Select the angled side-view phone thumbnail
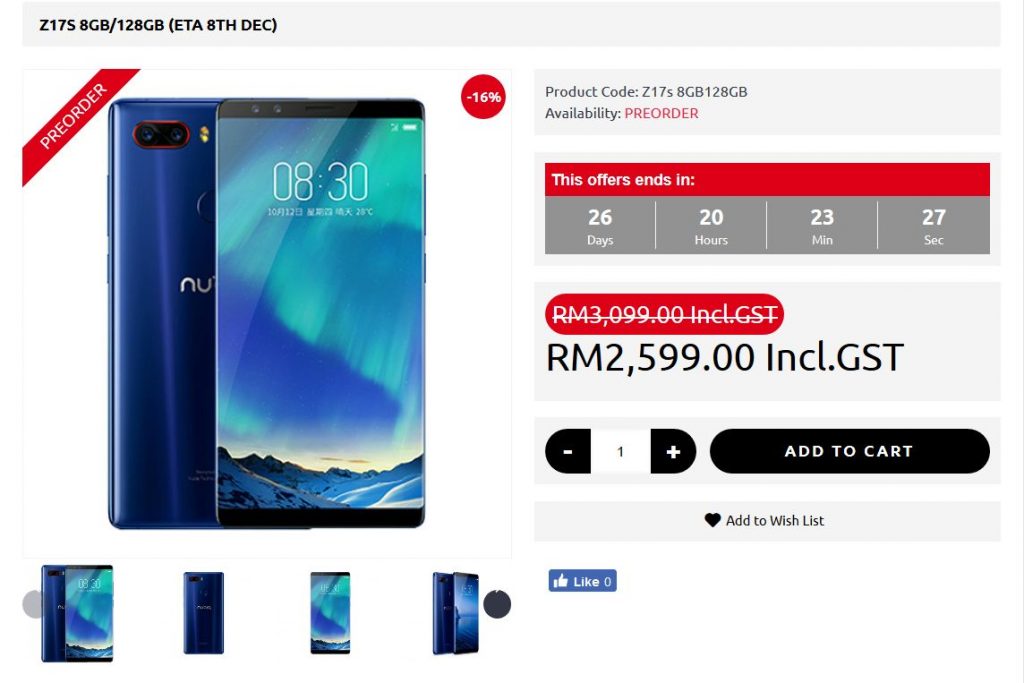Viewport: 1024px width, 683px height. [x=455, y=613]
